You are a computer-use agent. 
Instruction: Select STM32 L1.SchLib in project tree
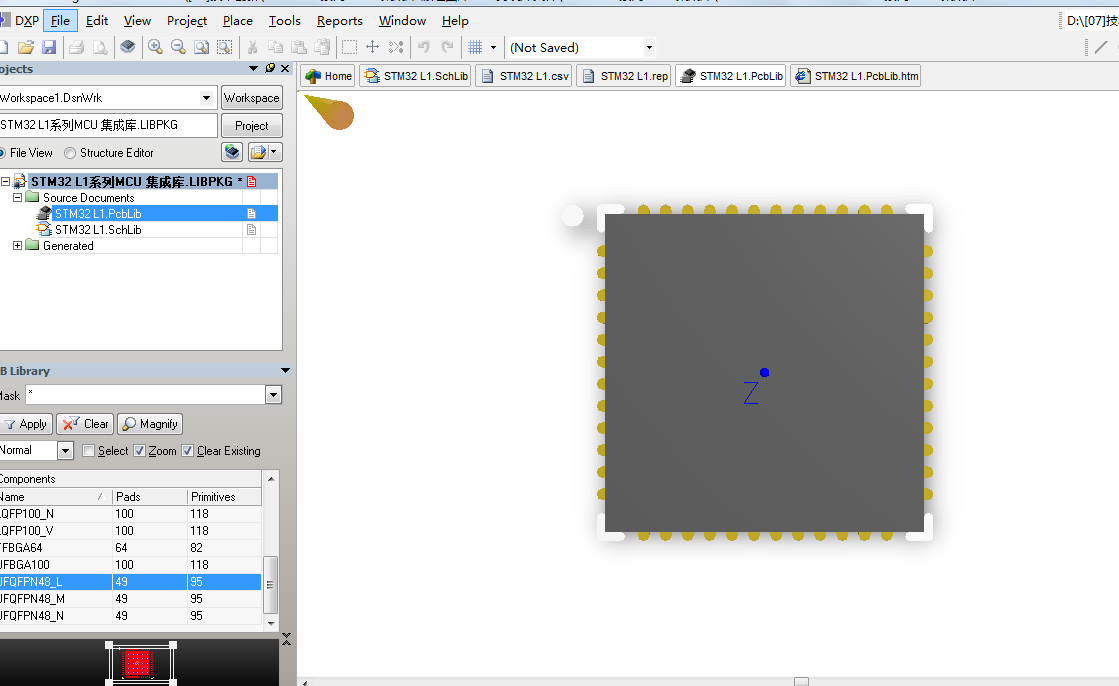[98, 230]
